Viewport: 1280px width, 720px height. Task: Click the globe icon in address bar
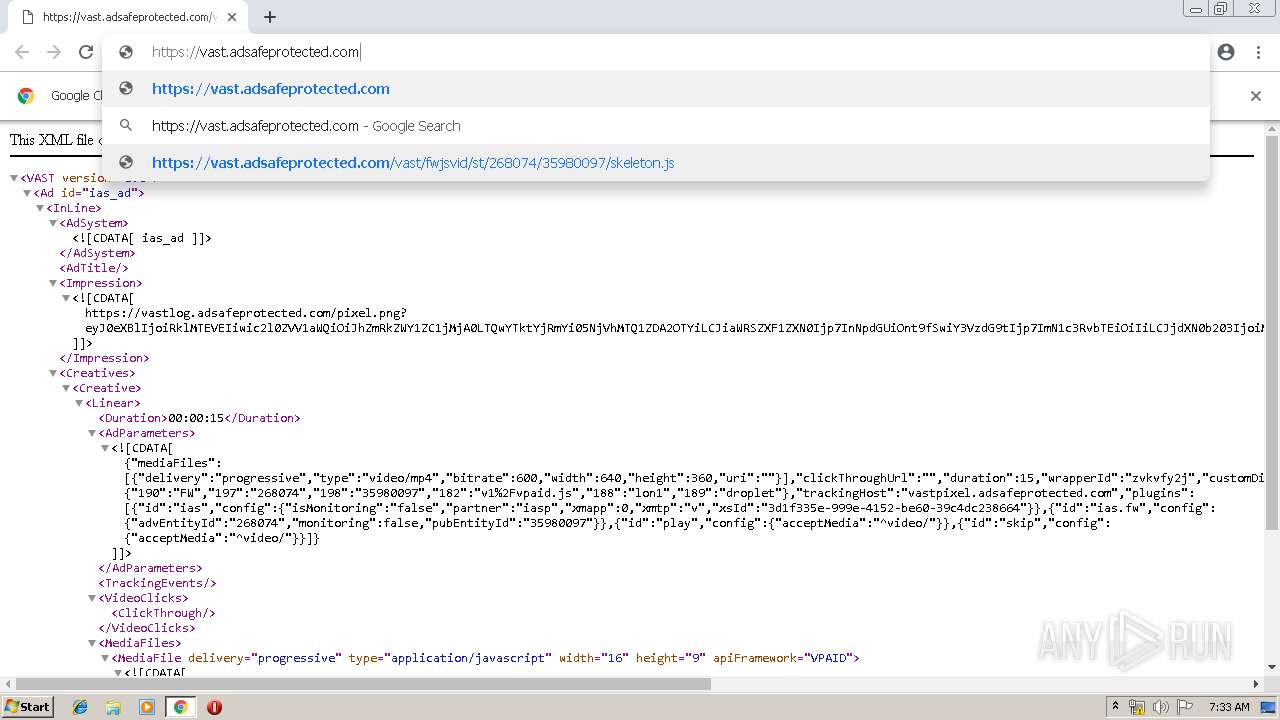pos(126,52)
